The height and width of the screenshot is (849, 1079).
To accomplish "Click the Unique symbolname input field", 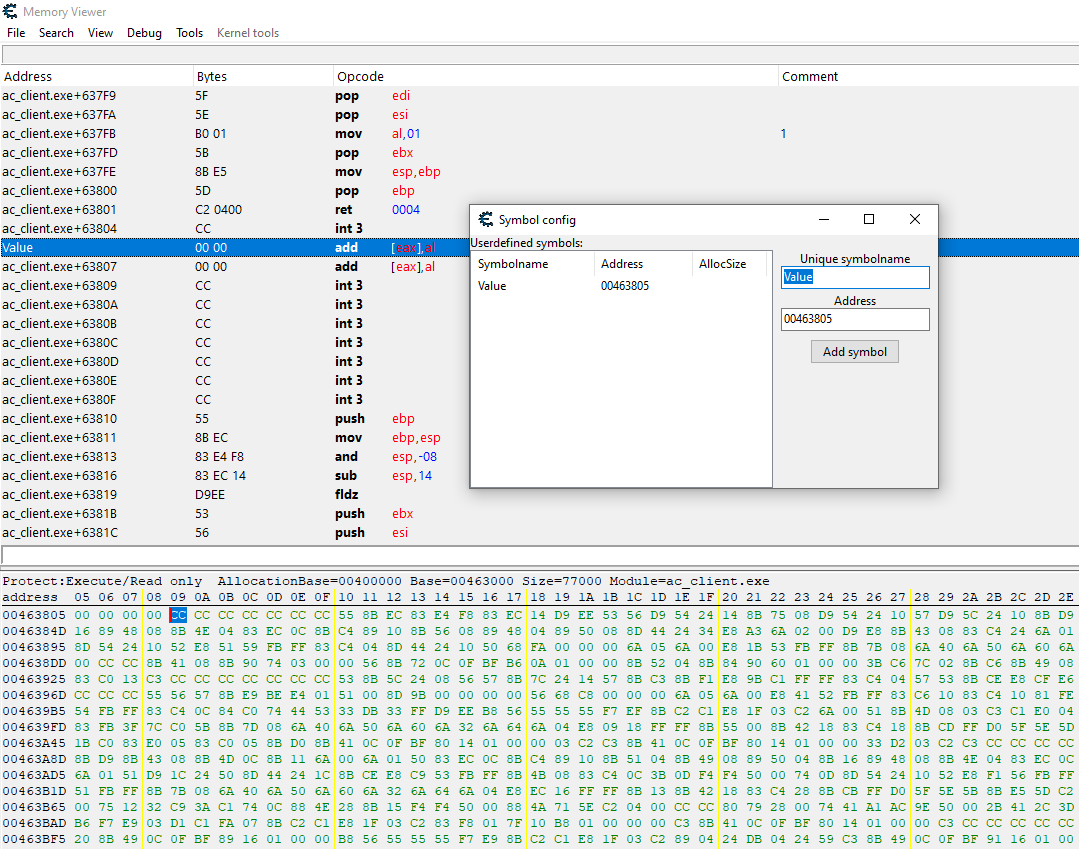I will tap(855, 277).
